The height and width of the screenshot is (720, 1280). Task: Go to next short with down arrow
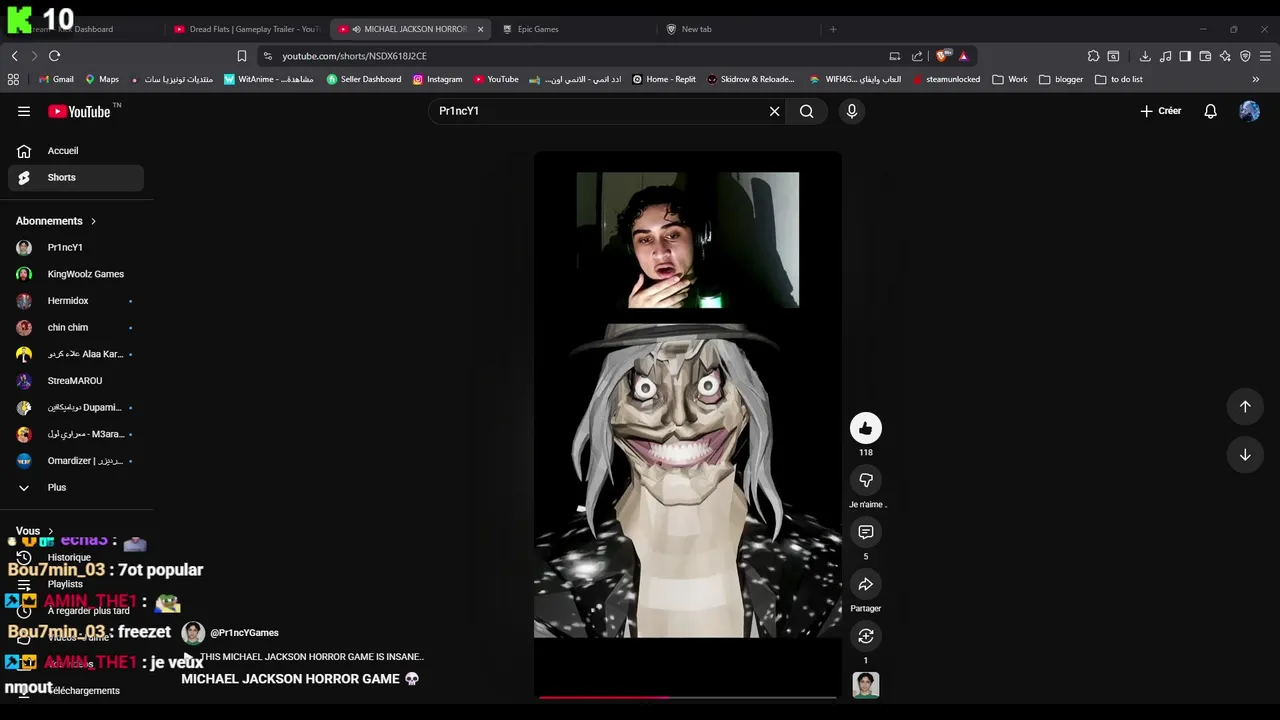pyautogui.click(x=1245, y=454)
